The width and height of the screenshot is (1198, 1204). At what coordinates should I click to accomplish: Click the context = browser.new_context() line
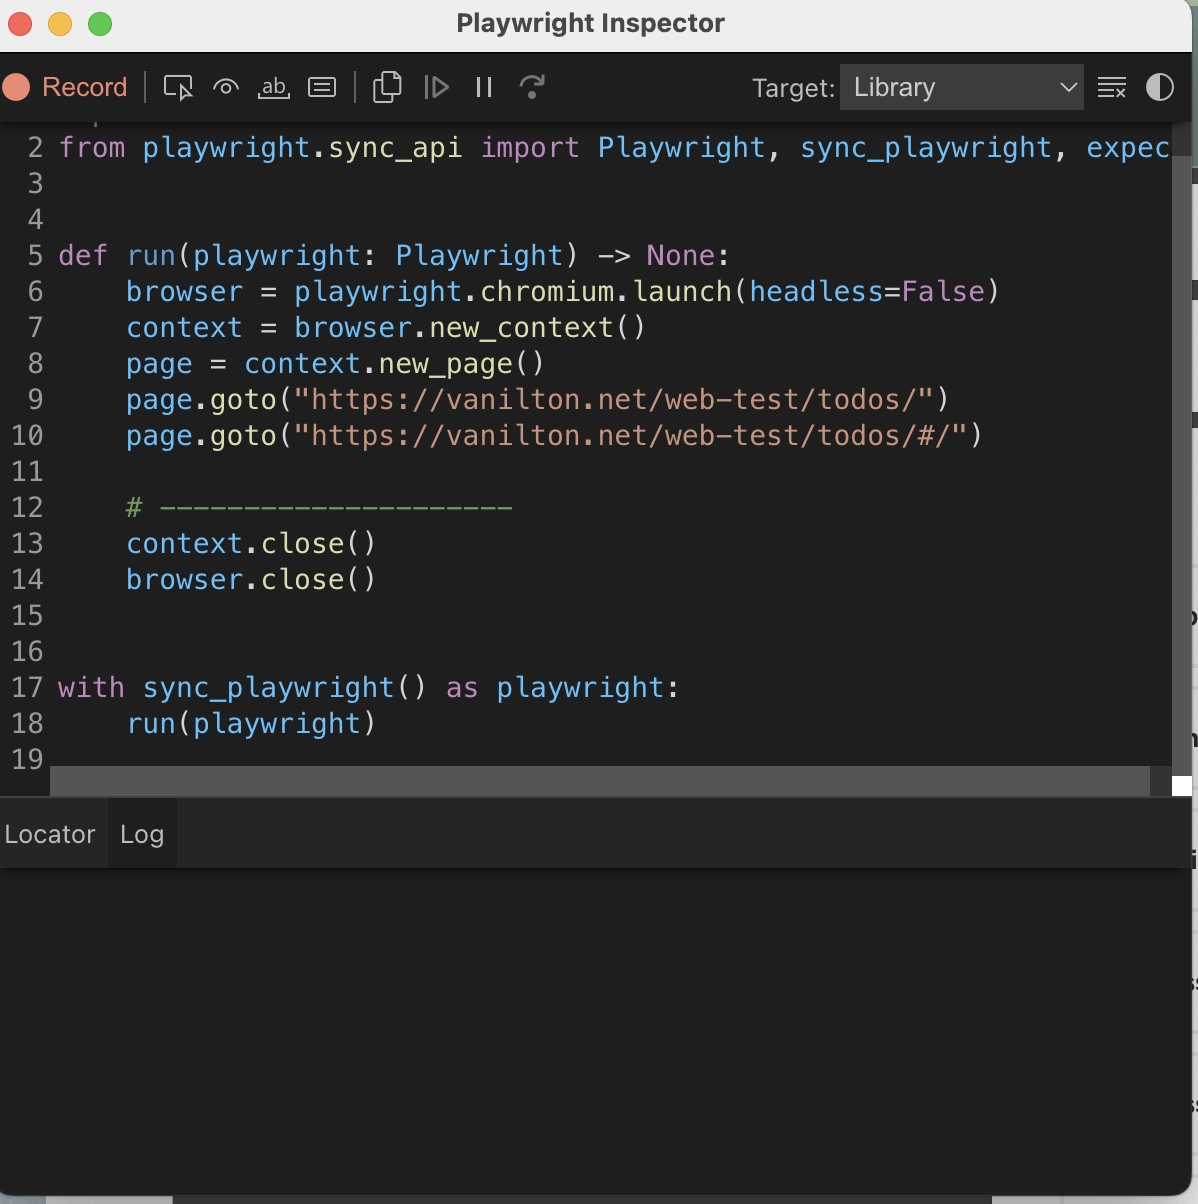tap(385, 327)
